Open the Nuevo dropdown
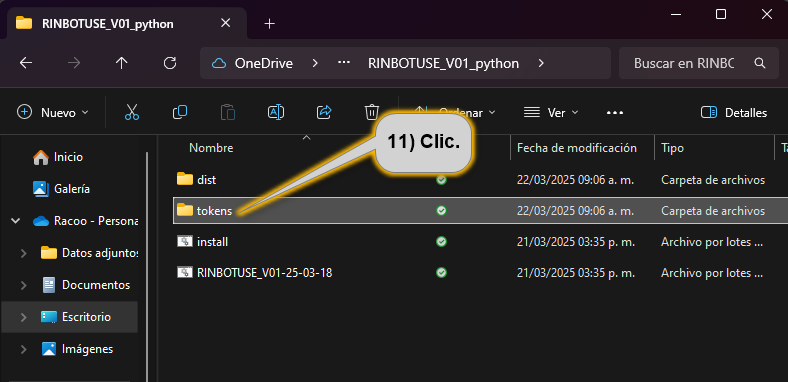Image resolution: width=788 pixels, height=382 pixels. [53, 113]
